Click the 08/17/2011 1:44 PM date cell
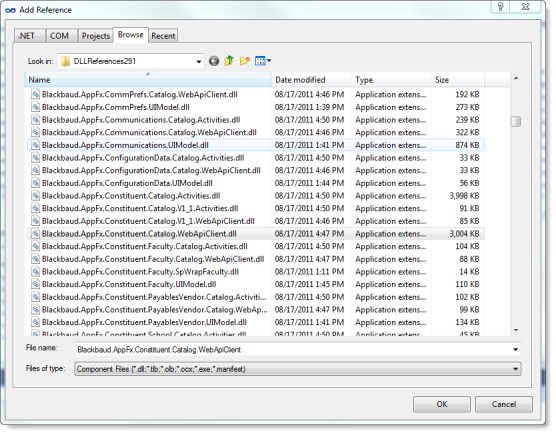The height and width of the screenshot is (435, 556). 309,183
